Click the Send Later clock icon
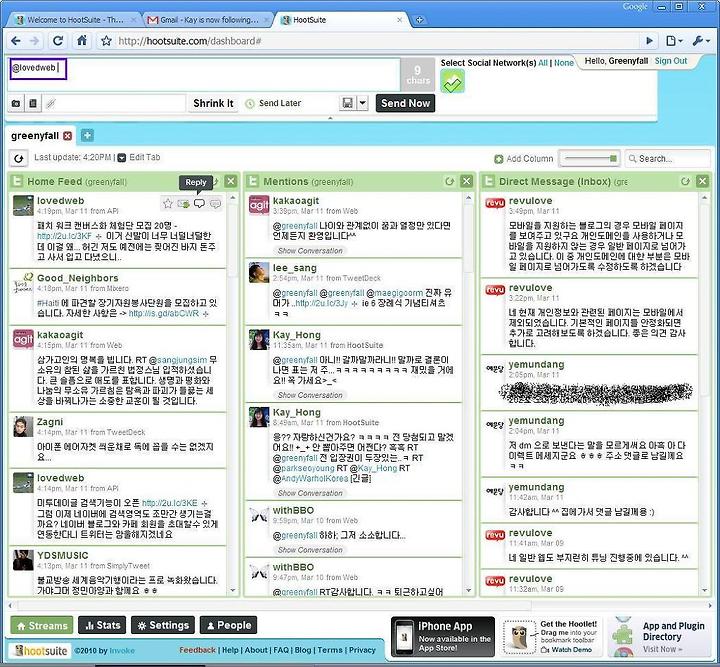This screenshot has width=720, height=667. click(250, 104)
